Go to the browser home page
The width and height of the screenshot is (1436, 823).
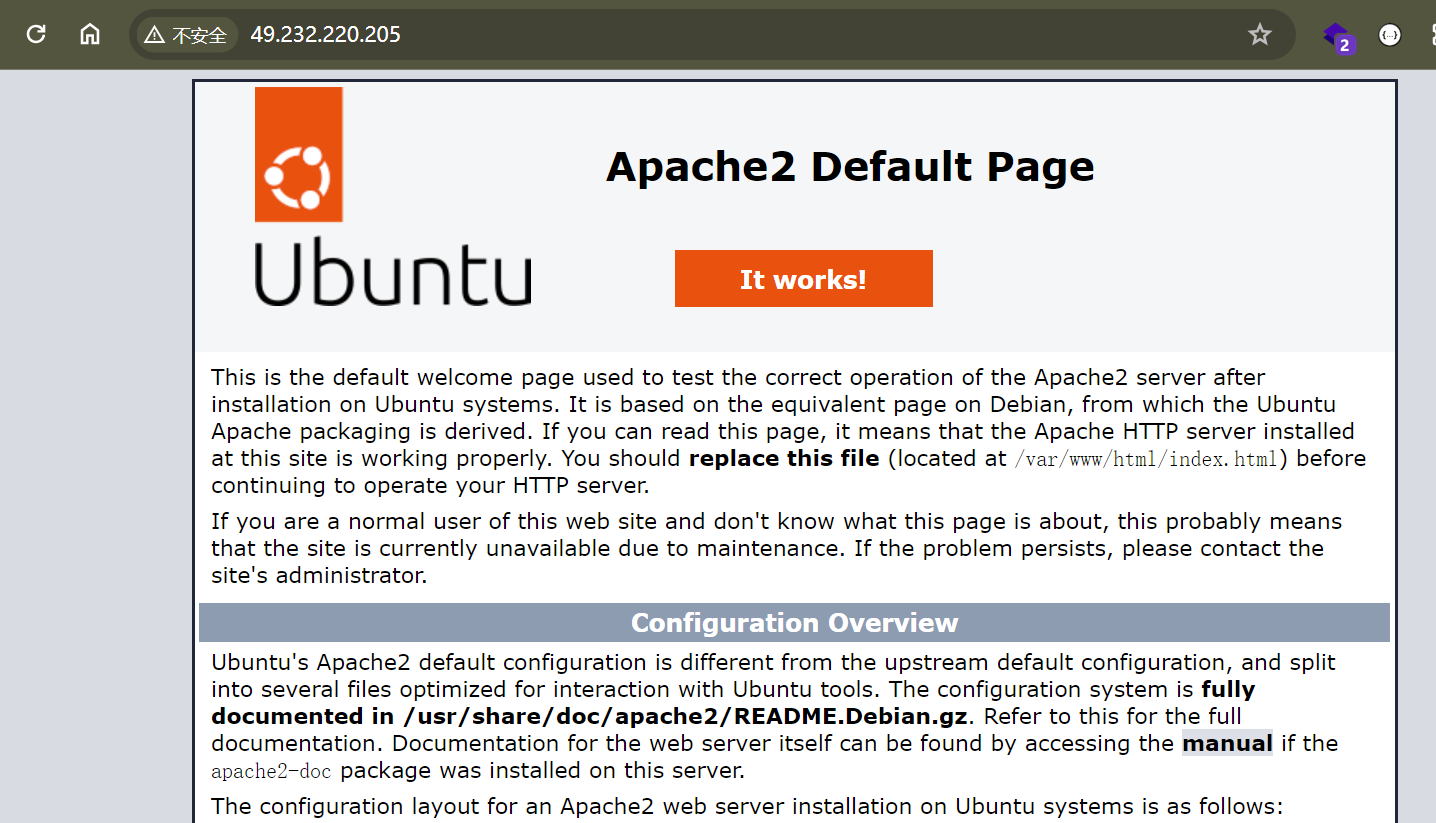pyautogui.click(x=90, y=34)
